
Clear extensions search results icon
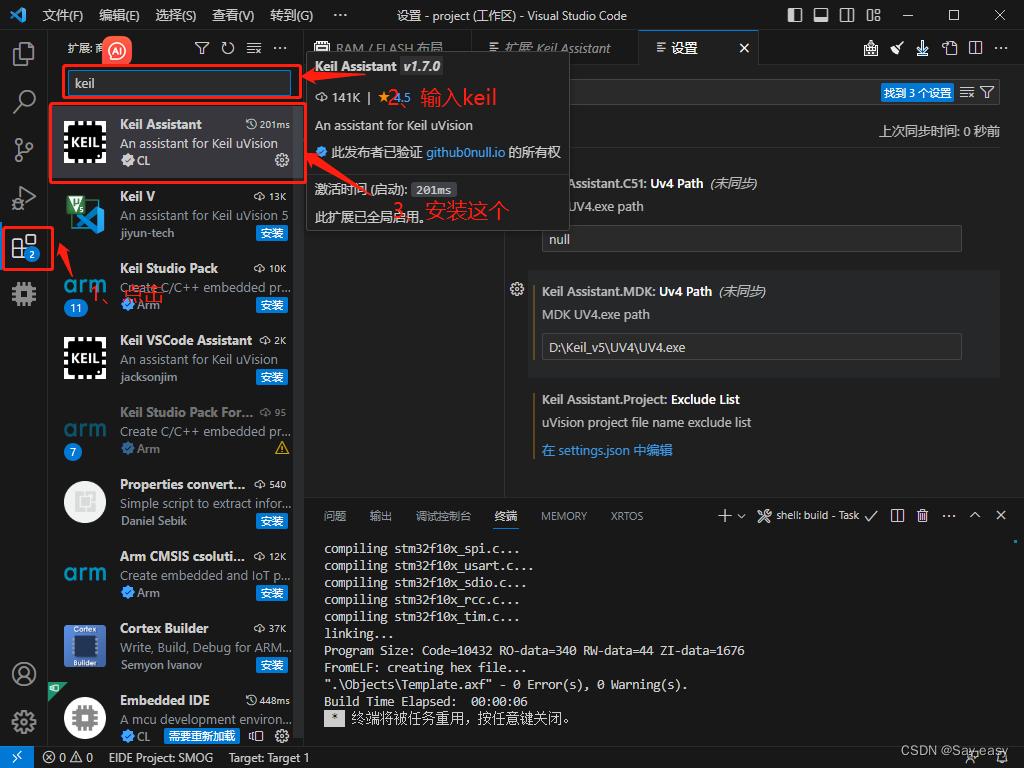click(254, 48)
